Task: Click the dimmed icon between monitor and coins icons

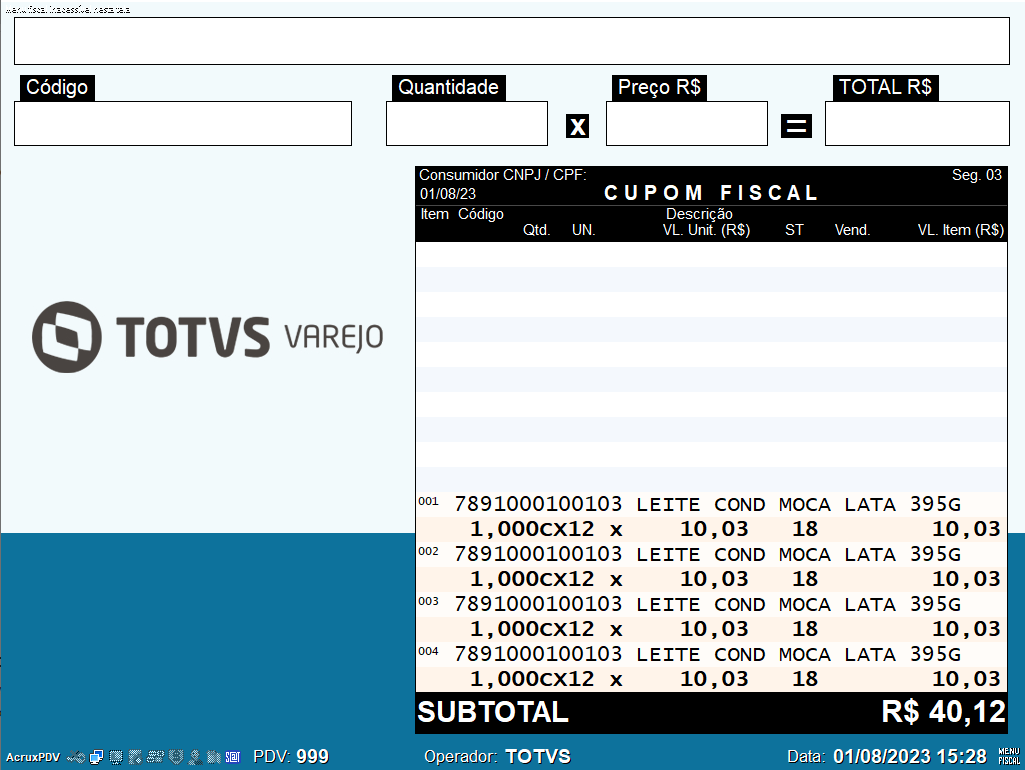Action: (x=135, y=757)
